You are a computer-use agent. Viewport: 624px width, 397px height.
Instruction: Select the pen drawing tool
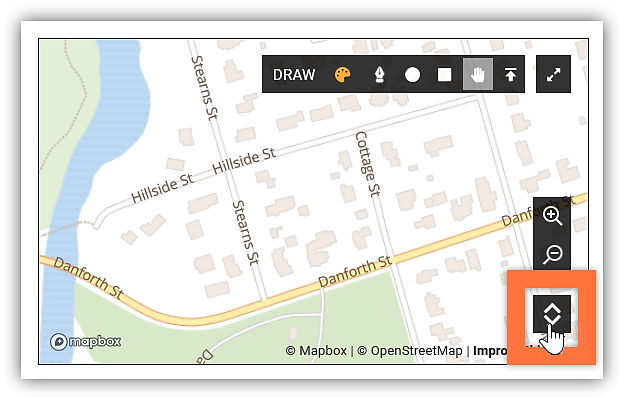tap(380, 74)
